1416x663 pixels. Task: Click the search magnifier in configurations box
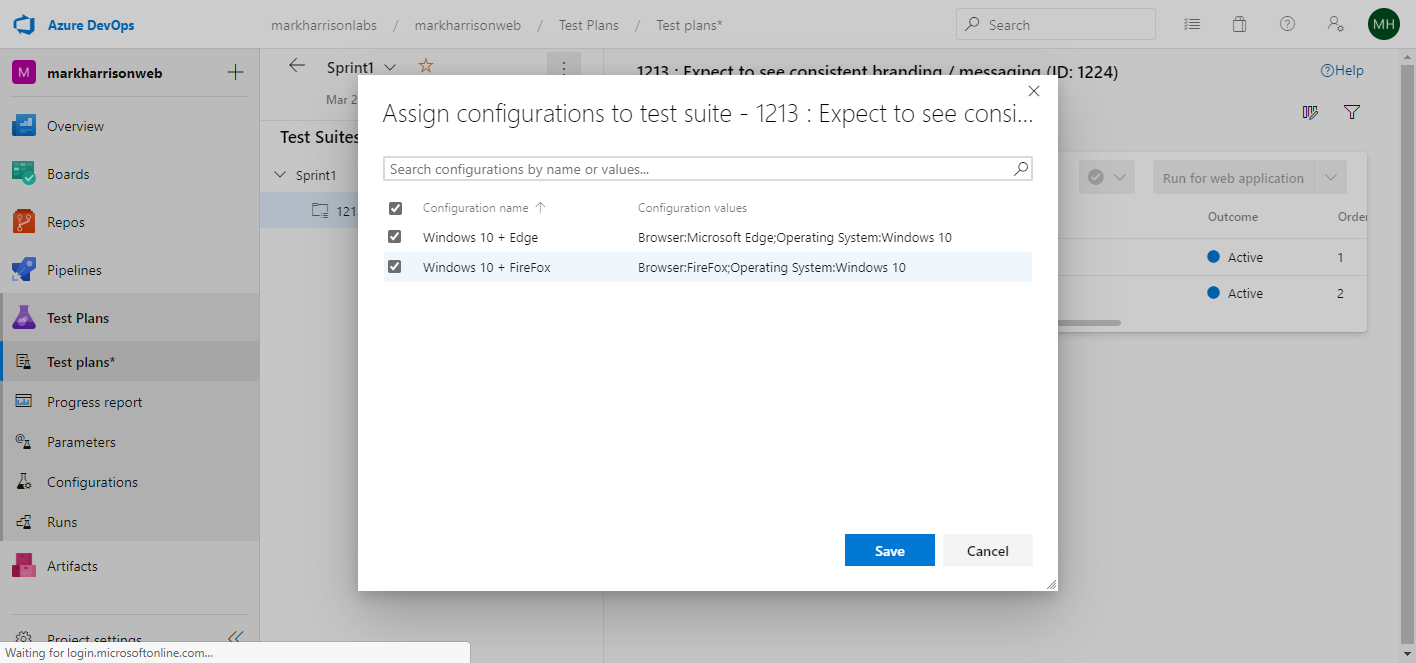1020,169
